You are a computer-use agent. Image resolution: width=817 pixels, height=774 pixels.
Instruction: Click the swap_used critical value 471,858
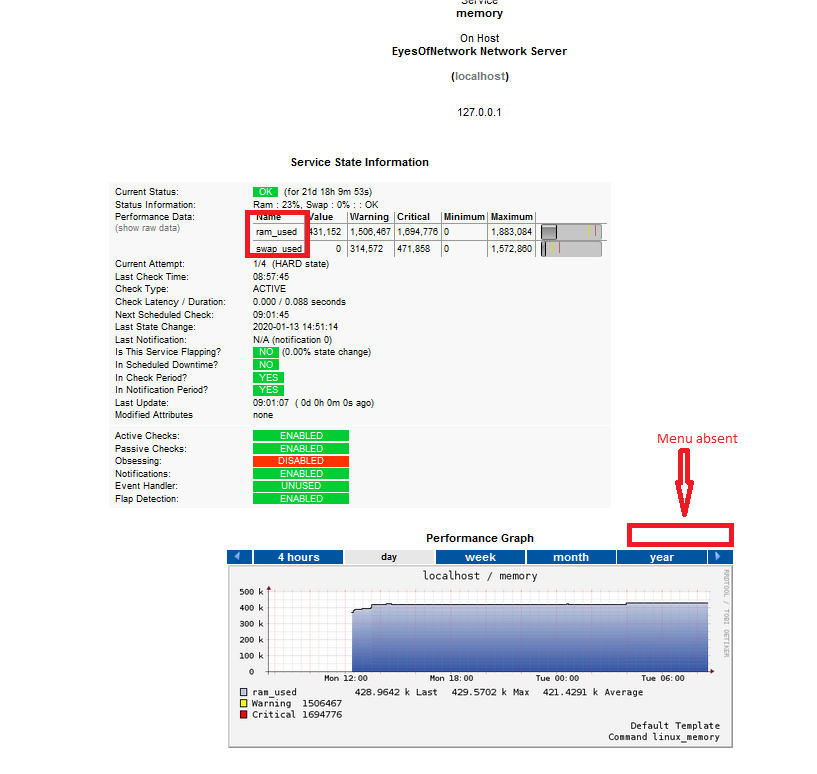tap(414, 249)
